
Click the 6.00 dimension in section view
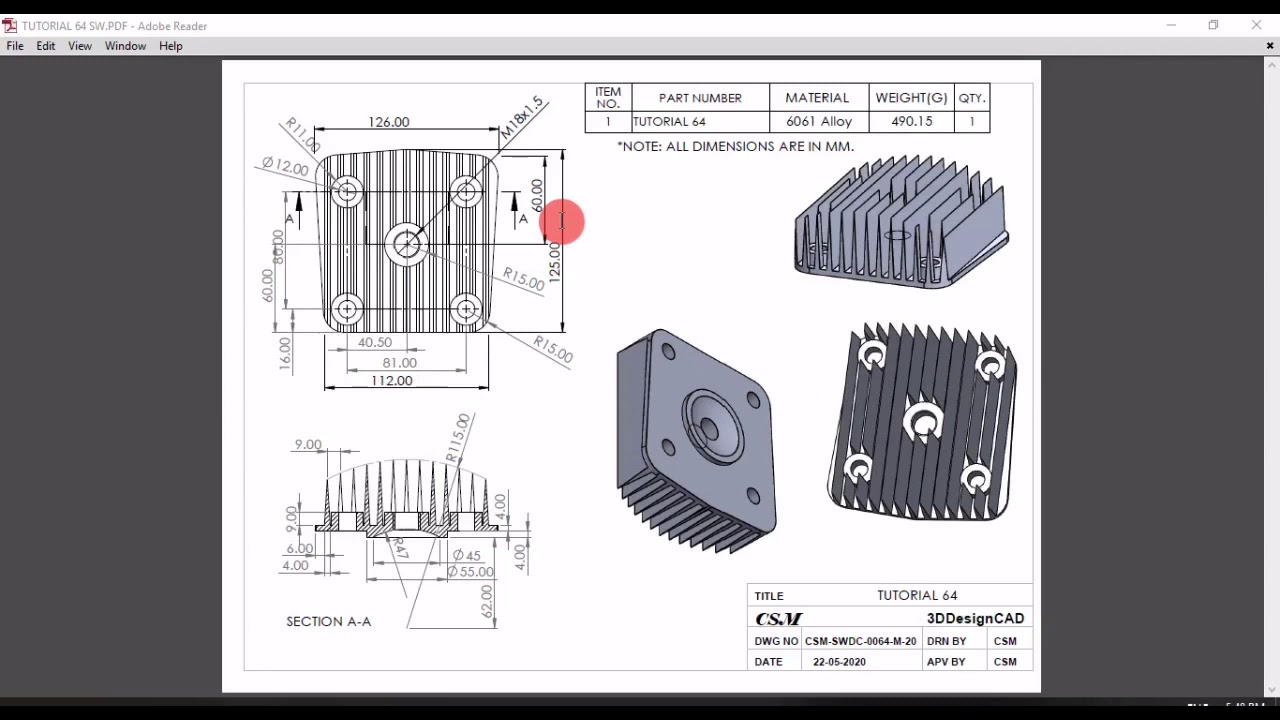pos(300,549)
